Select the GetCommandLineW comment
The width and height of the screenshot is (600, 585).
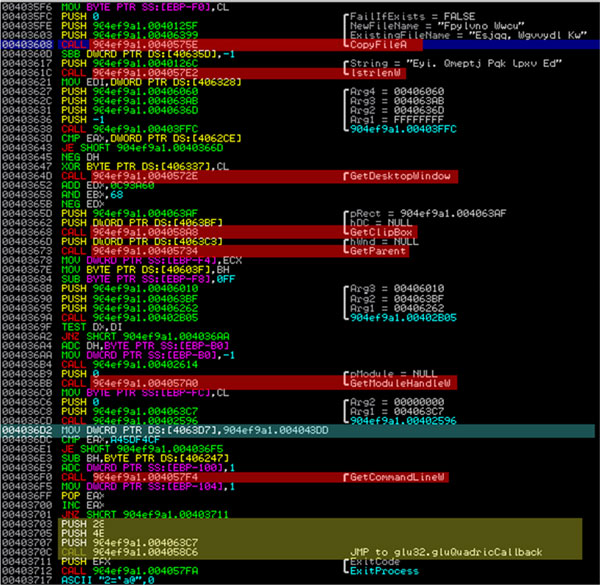click(397, 477)
